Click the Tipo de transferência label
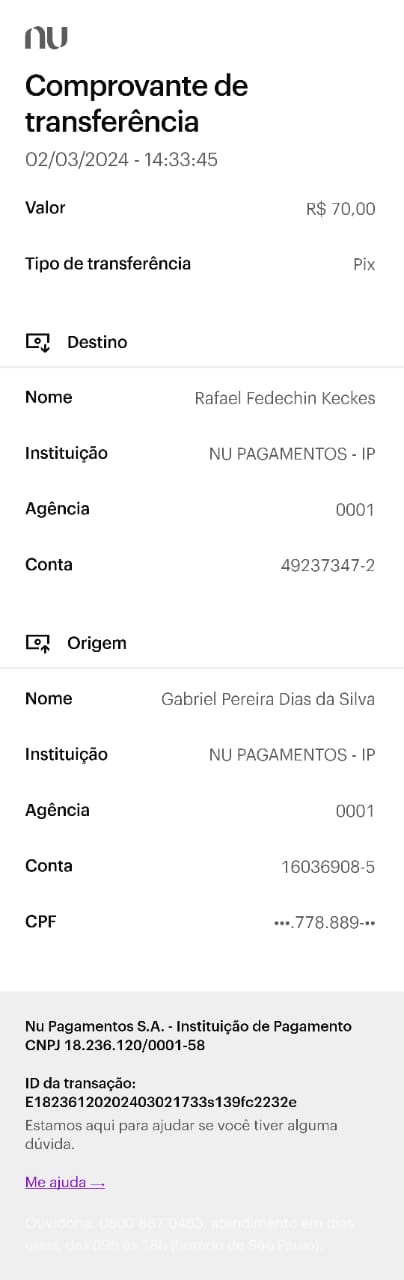This screenshot has width=404, height=1280. 108,264
